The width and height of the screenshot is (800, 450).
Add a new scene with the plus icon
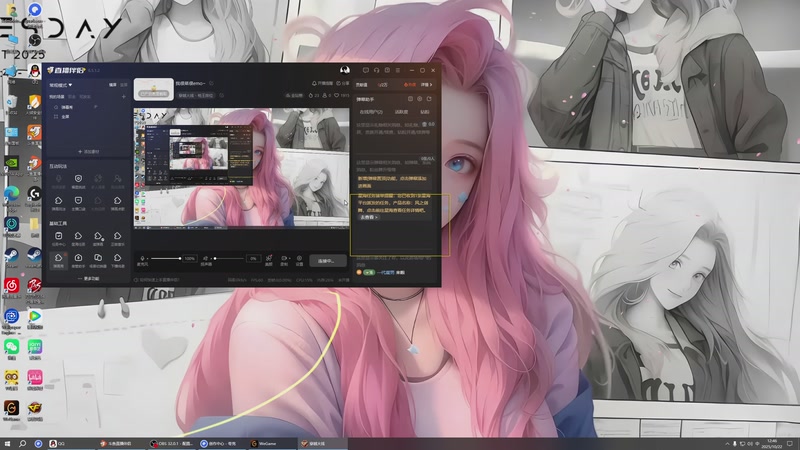123,96
